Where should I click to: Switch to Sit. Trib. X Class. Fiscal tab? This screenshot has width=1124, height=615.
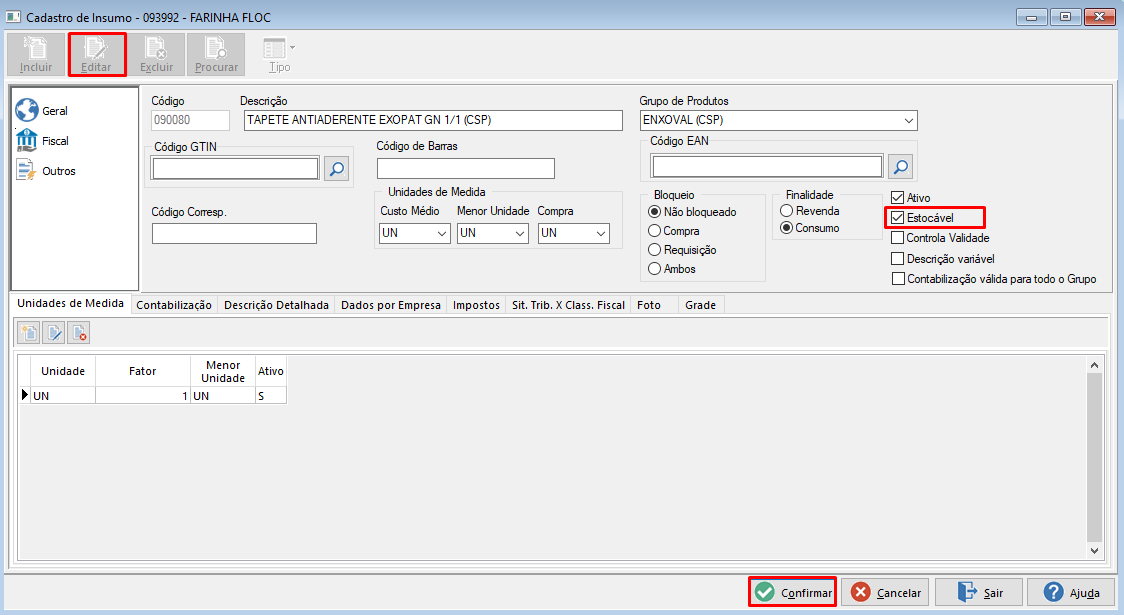(x=568, y=305)
